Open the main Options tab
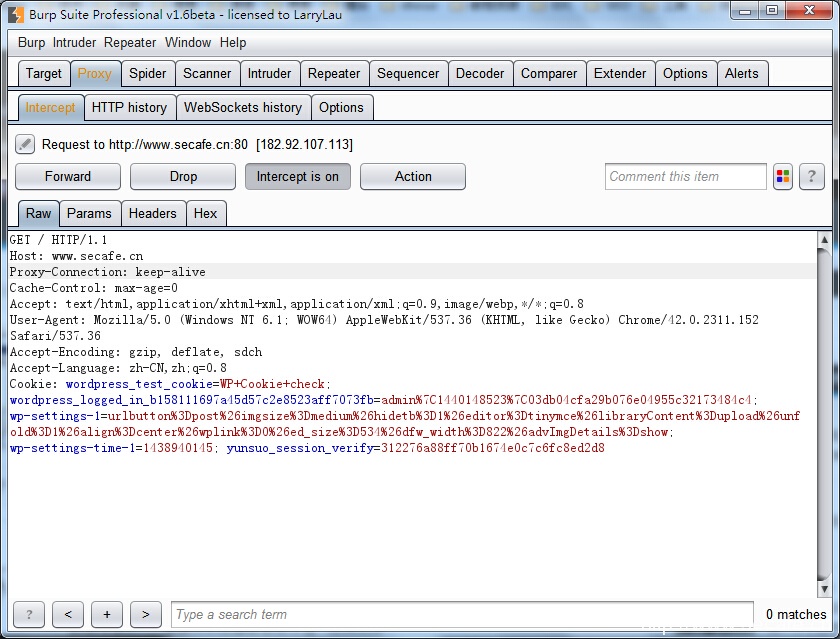This screenshot has height=639, width=840. 685,73
